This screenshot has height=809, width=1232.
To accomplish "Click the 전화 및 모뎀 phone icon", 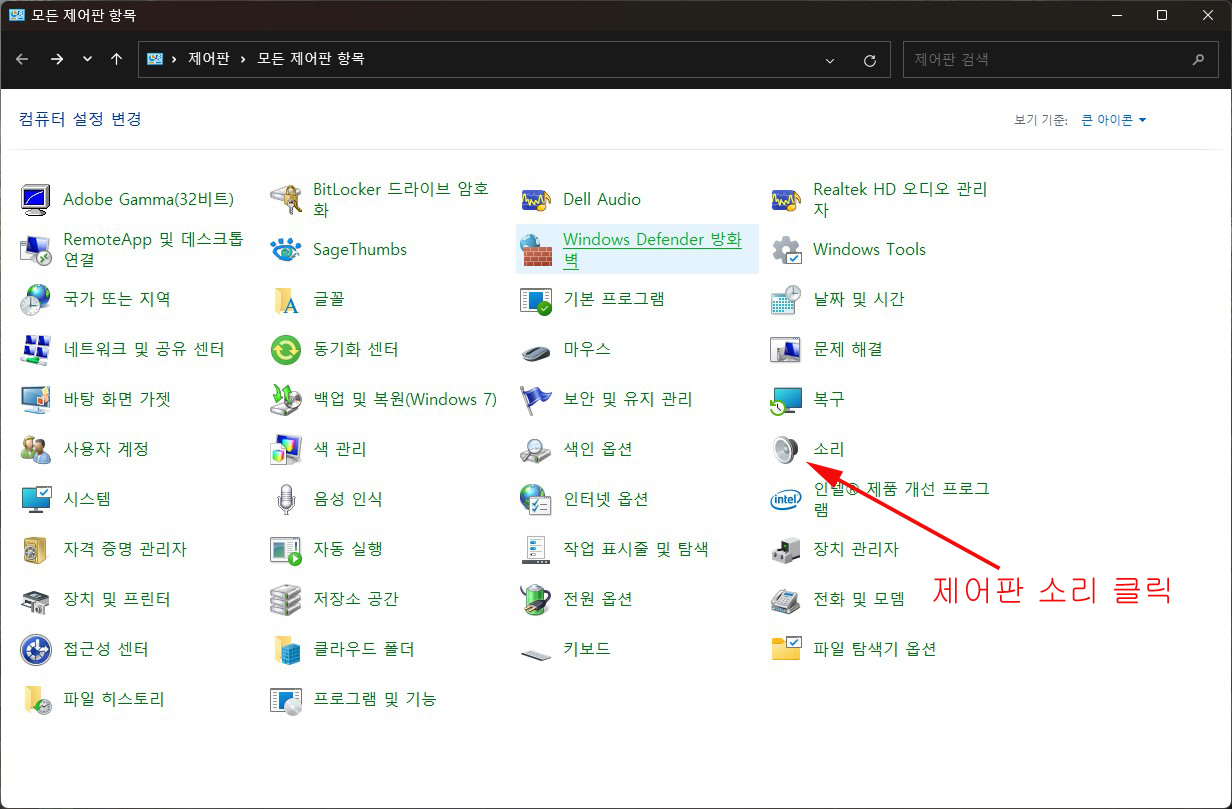I will (786, 599).
